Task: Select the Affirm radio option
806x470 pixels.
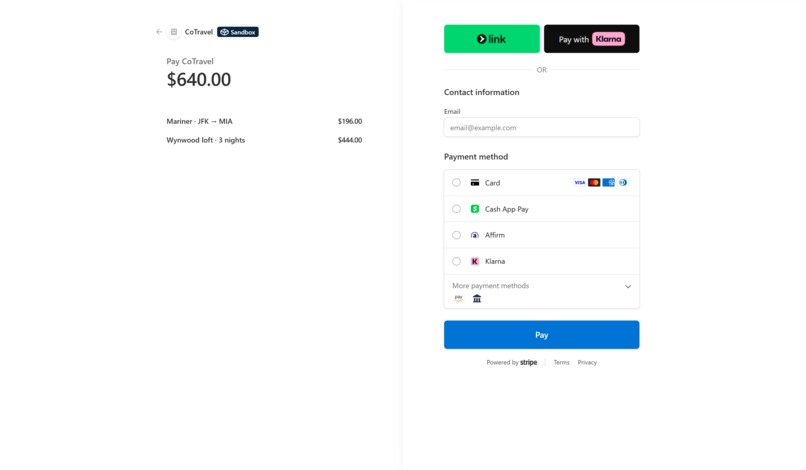Action: [x=456, y=235]
